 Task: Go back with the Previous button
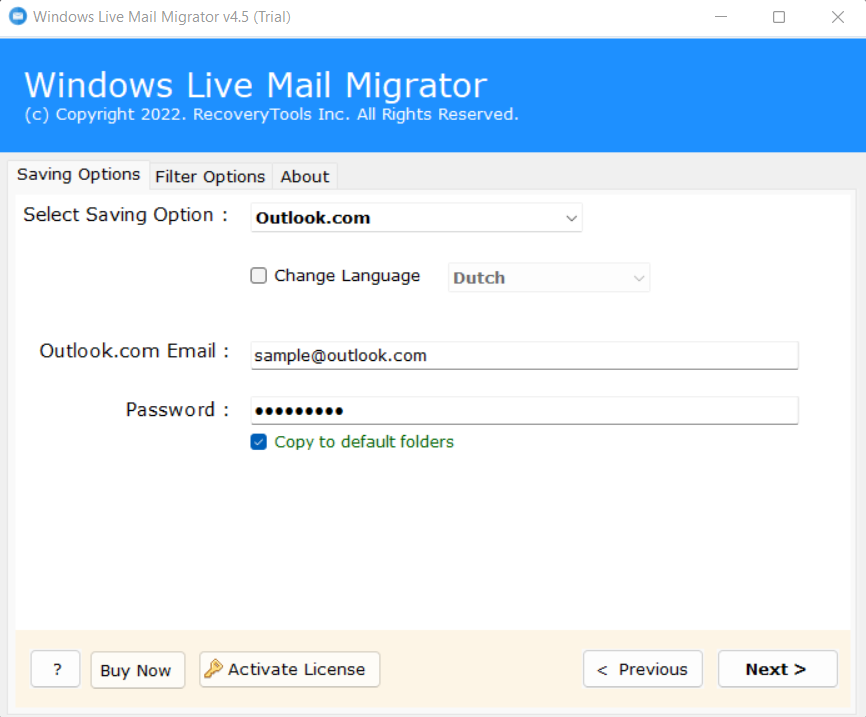pos(643,669)
